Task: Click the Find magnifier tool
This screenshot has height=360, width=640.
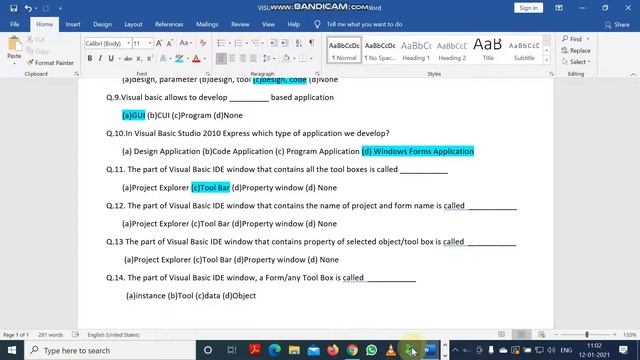Action: pyautogui.click(x=572, y=39)
